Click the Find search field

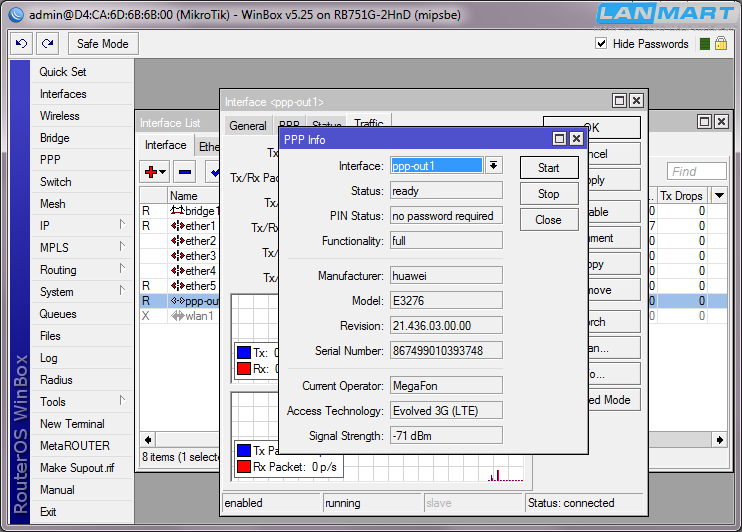point(697,171)
